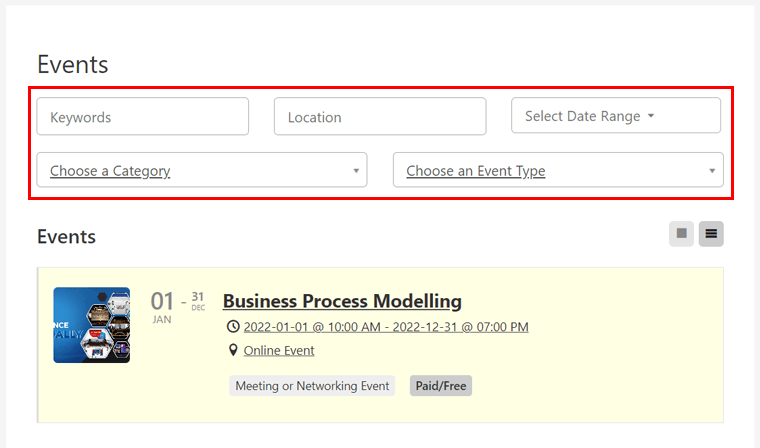Switch to grid view layout icon
The width and height of the screenshot is (760, 448).
[681, 234]
